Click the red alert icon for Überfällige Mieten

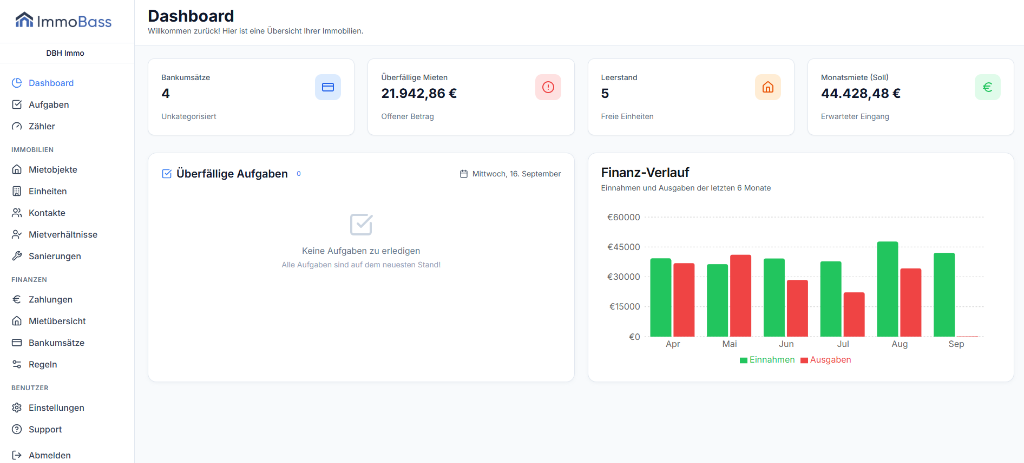point(548,87)
